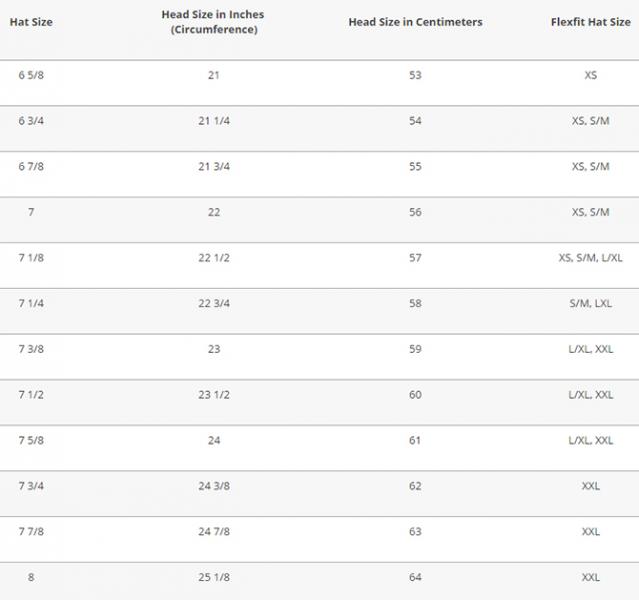The image size is (639, 600).
Task: Click the 60 centimeters cell
Action: click(415, 395)
